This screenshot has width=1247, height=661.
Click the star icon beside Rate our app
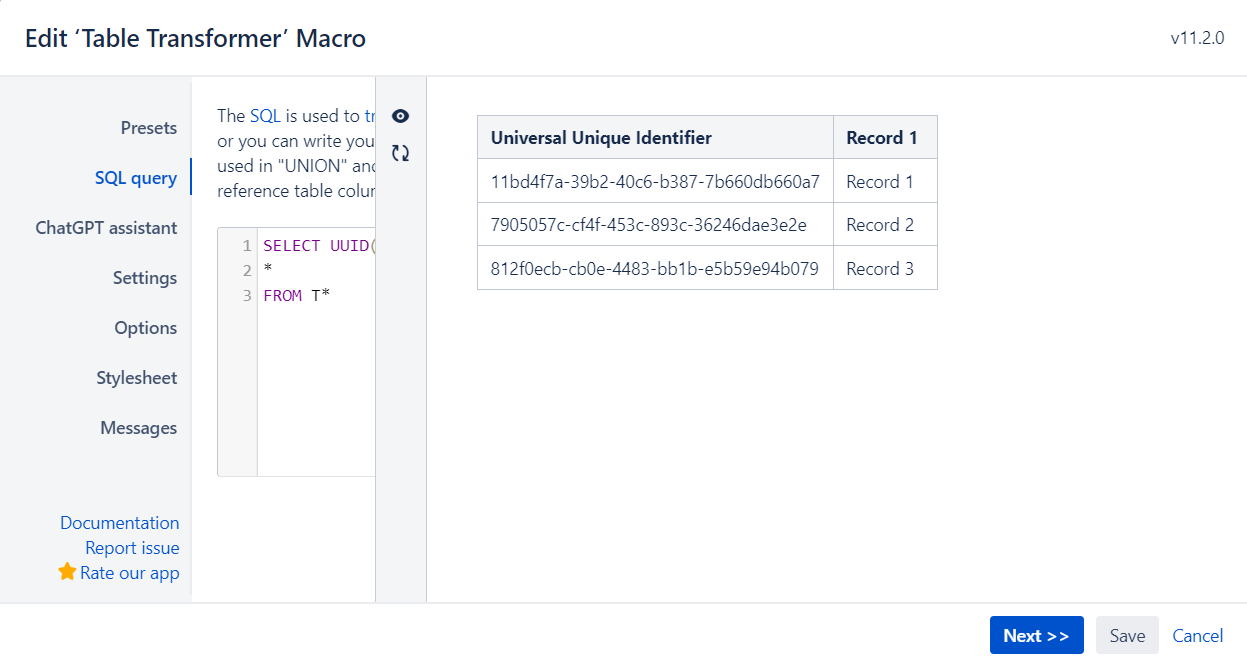[66, 572]
